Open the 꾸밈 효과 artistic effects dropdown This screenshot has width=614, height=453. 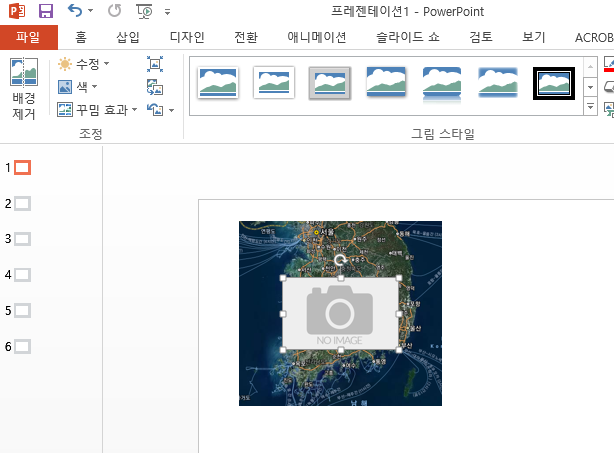click(97, 110)
